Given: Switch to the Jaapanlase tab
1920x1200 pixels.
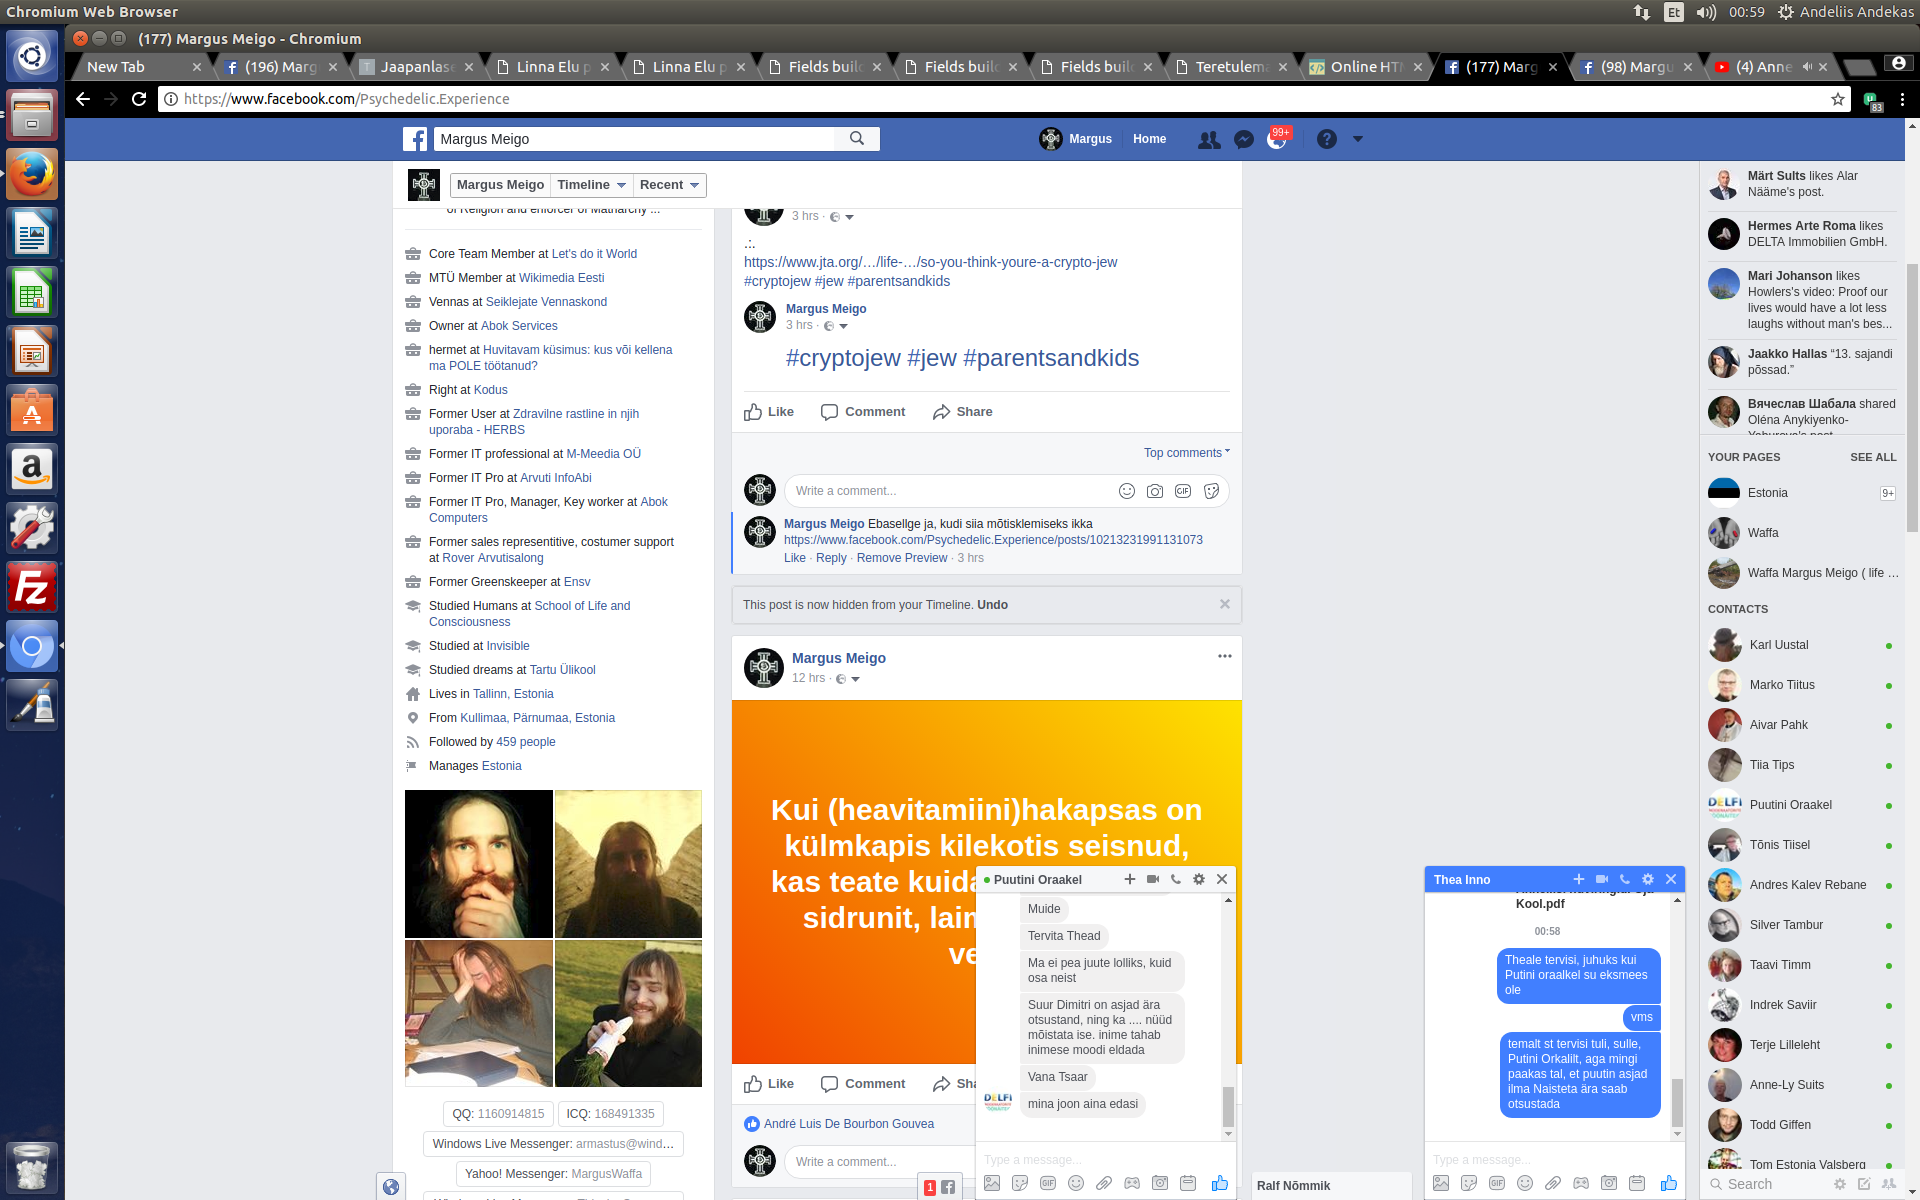Looking at the screenshot, I should click(417, 67).
